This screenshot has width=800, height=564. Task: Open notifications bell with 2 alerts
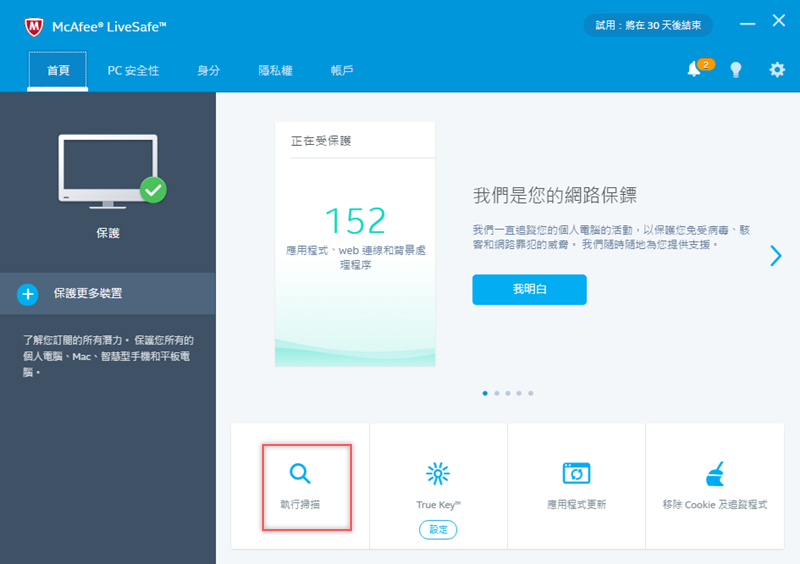tap(699, 68)
